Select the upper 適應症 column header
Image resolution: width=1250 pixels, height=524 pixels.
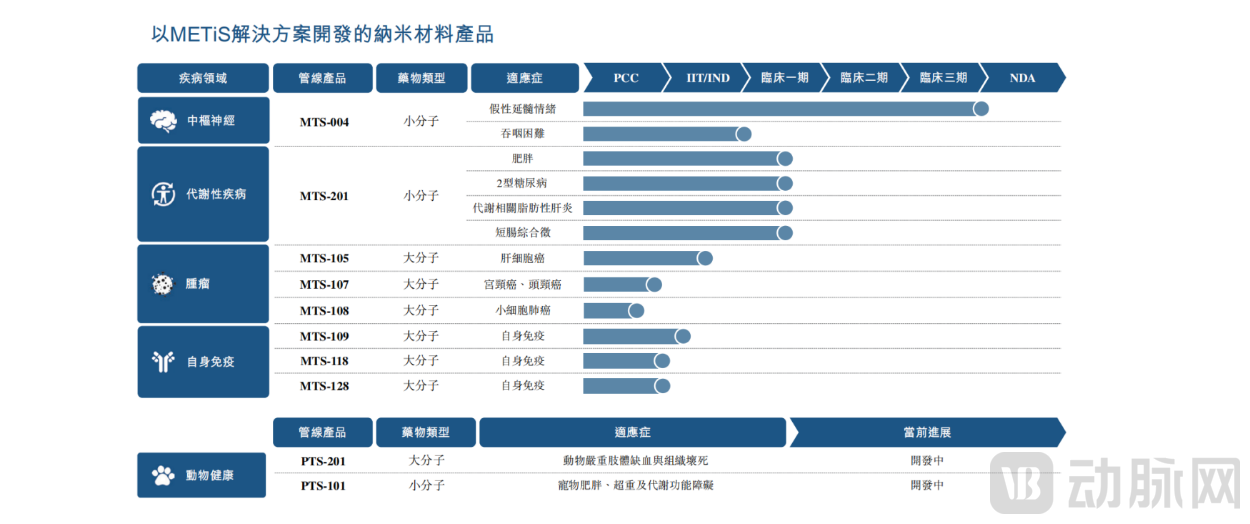(x=525, y=78)
